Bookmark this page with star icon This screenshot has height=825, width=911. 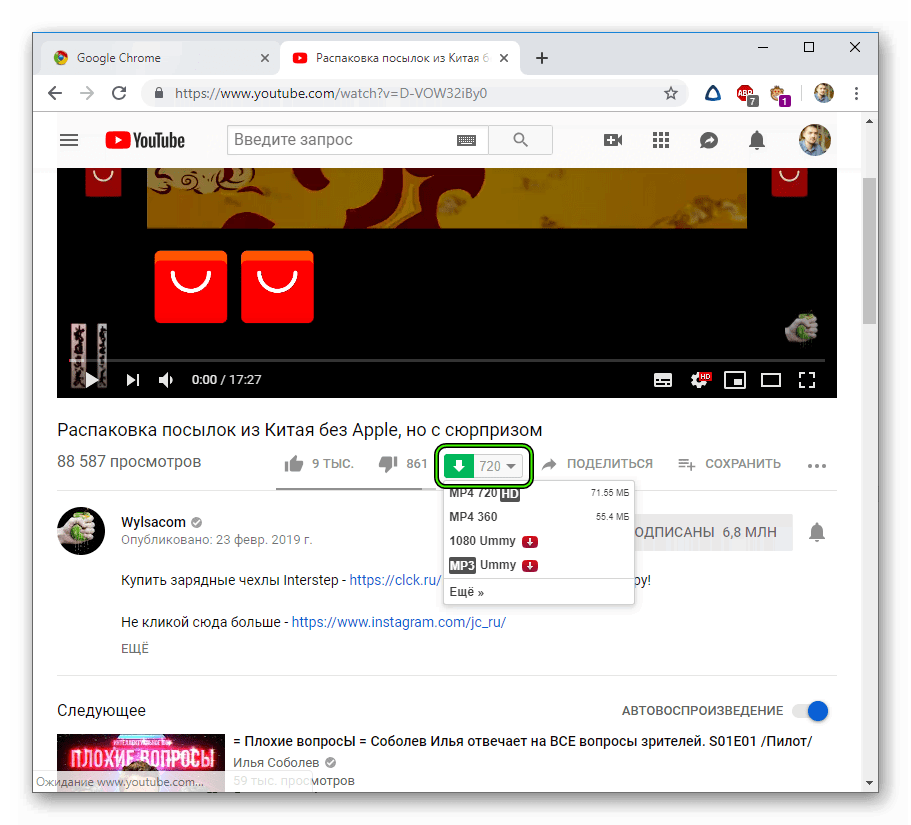click(671, 93)
